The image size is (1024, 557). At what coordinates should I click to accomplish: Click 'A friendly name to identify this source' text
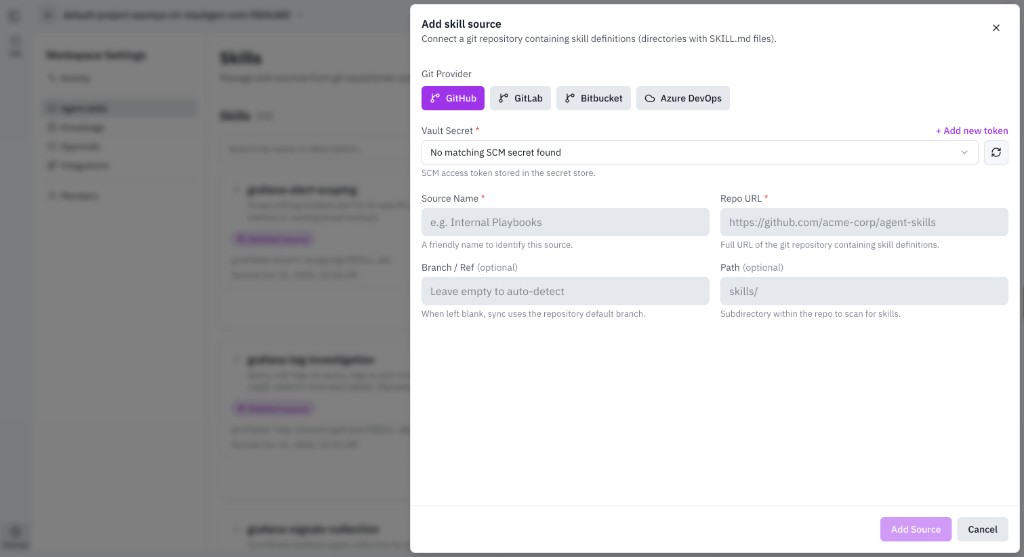pyautogui.click(x=497, y=245)
